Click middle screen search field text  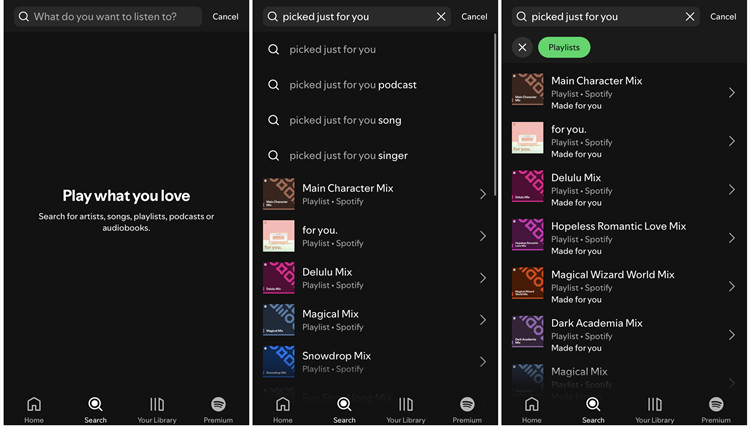click(325, 17)
